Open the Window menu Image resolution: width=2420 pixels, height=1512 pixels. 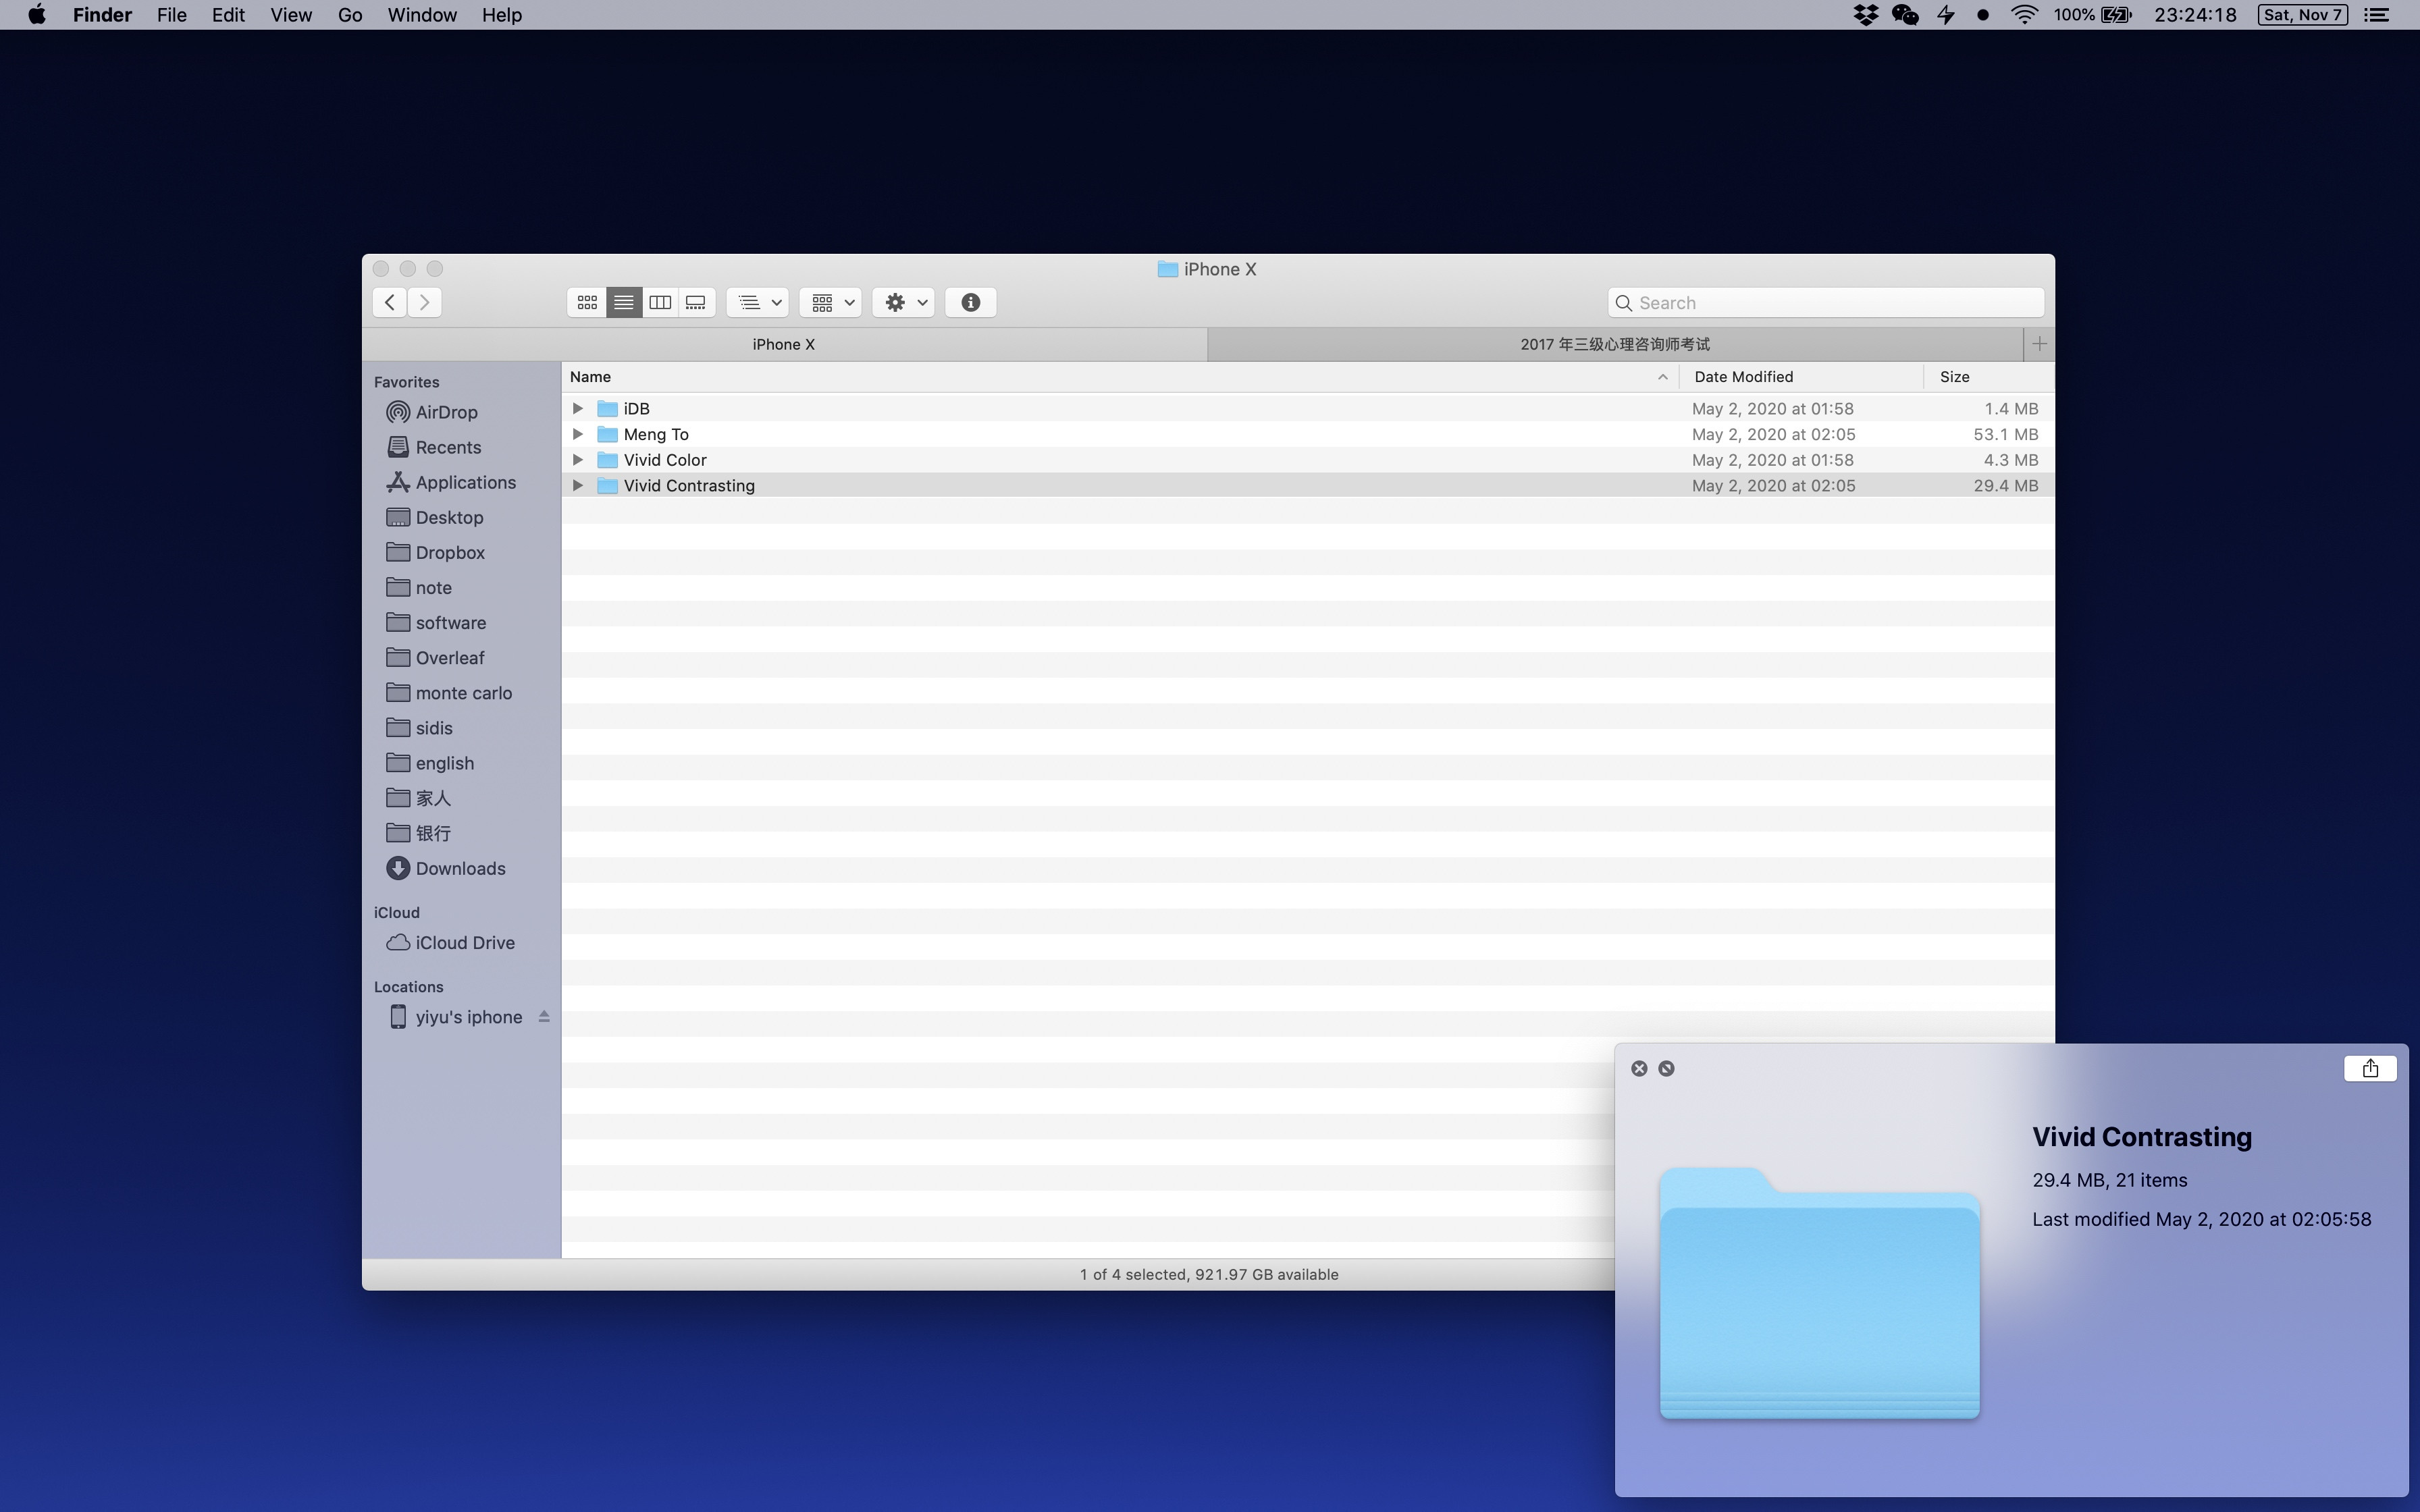click(422, 15)
